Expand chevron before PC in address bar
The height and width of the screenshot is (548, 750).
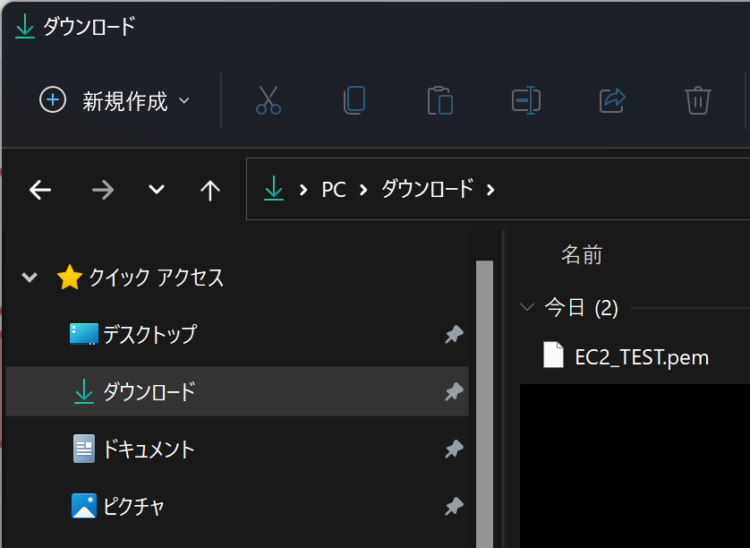tap(303, 190)
